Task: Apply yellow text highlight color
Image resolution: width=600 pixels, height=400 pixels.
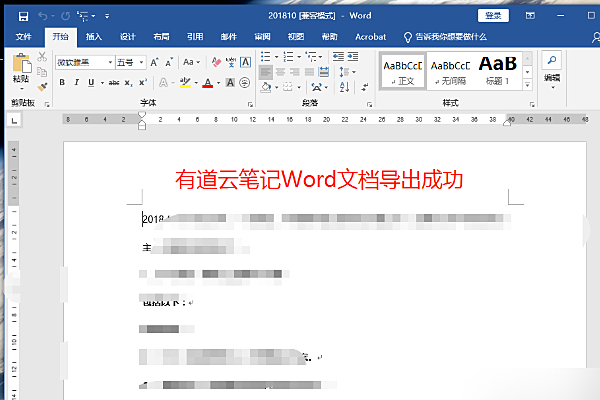Action: coord(185,83)
